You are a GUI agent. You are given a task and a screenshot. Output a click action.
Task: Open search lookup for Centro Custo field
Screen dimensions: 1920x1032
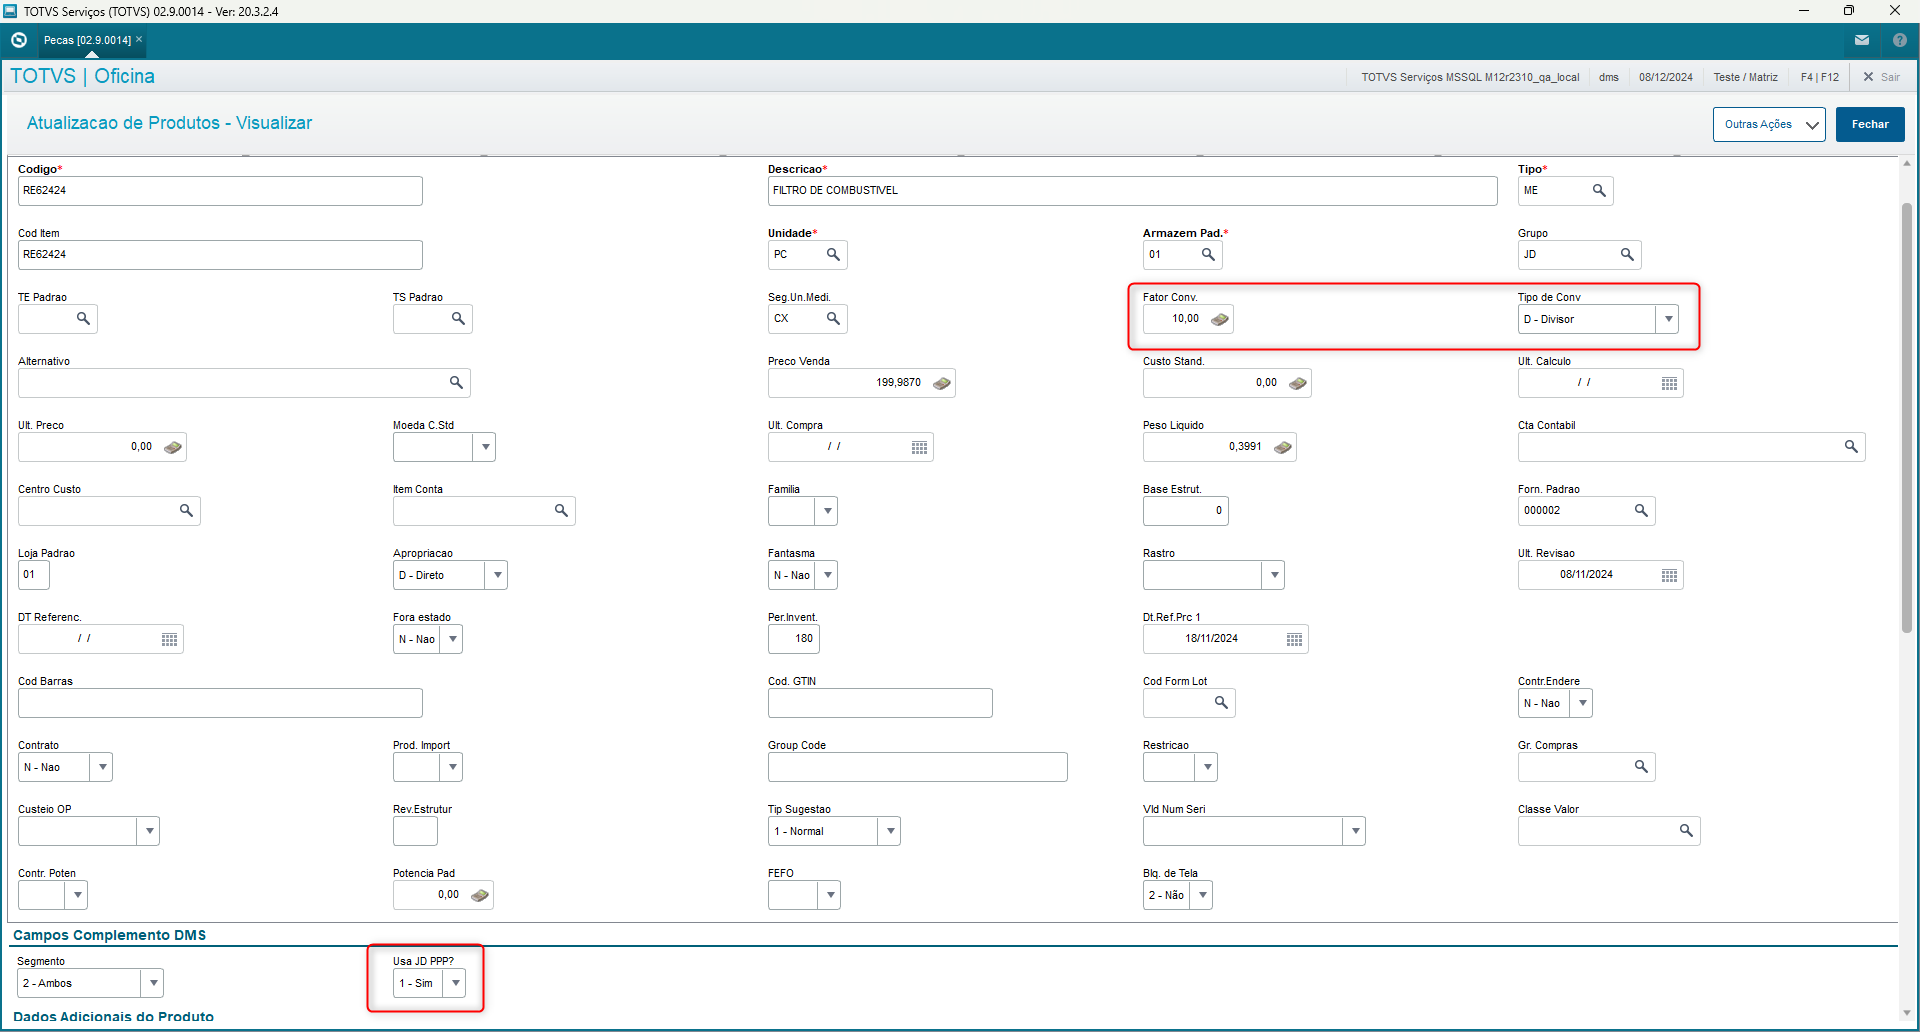coord(186,511)
